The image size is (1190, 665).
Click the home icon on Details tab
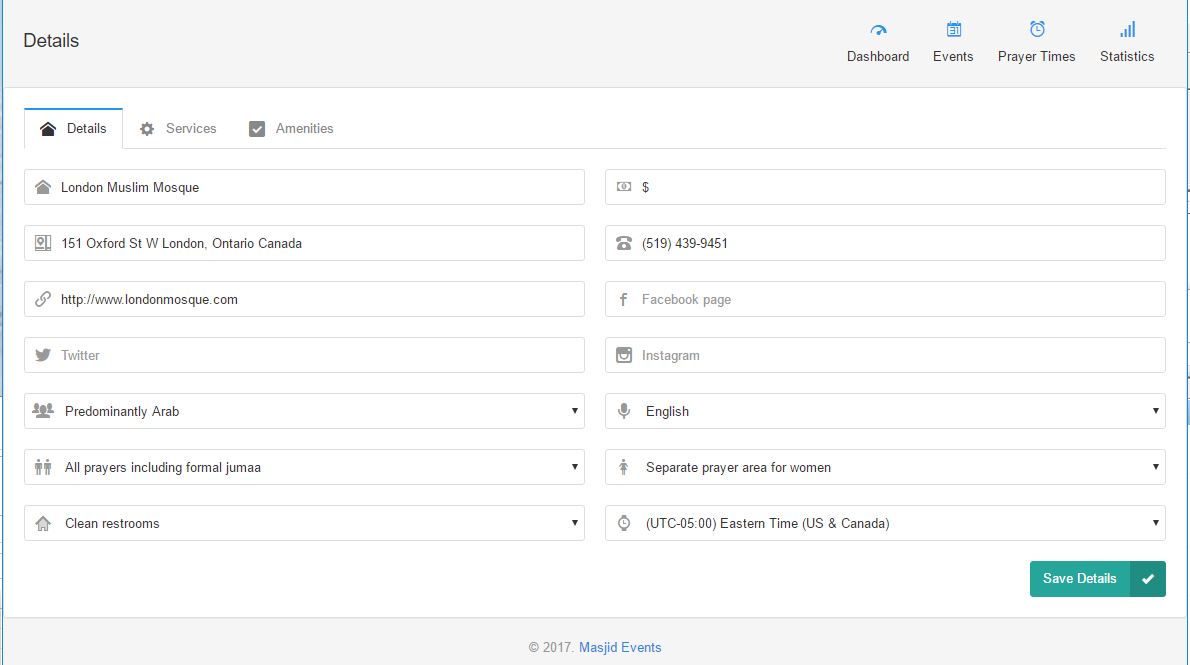pos(48,128)
